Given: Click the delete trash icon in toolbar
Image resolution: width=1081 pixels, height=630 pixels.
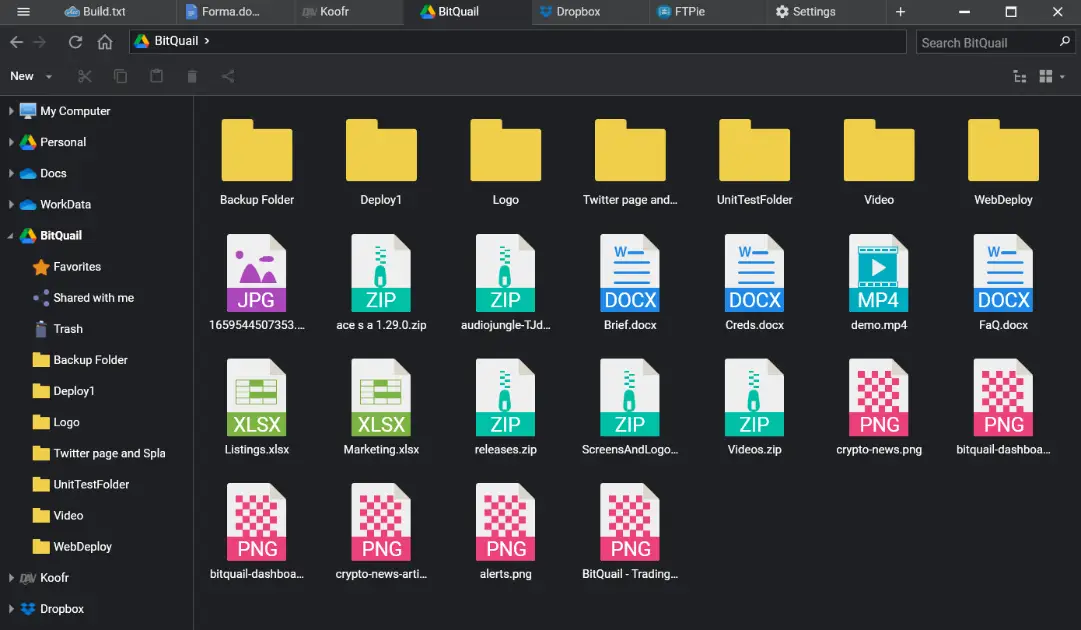Looking at the screenshot, I should (x=192, y=76).
